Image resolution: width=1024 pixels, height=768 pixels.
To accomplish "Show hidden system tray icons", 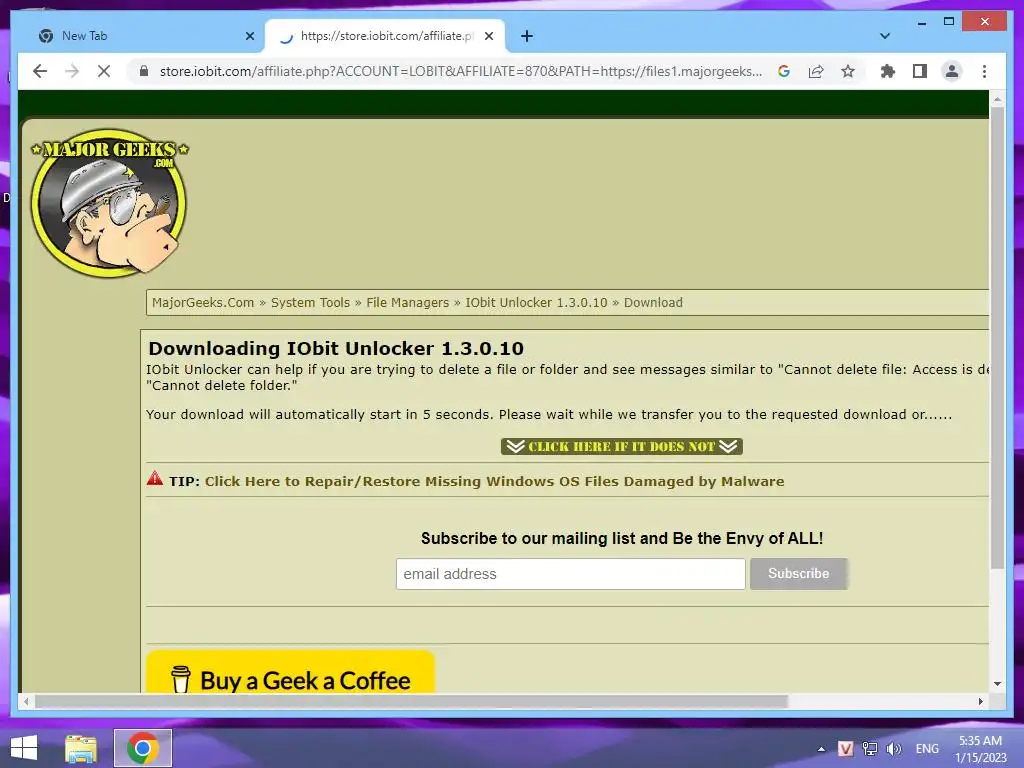I will coord(821,749).
